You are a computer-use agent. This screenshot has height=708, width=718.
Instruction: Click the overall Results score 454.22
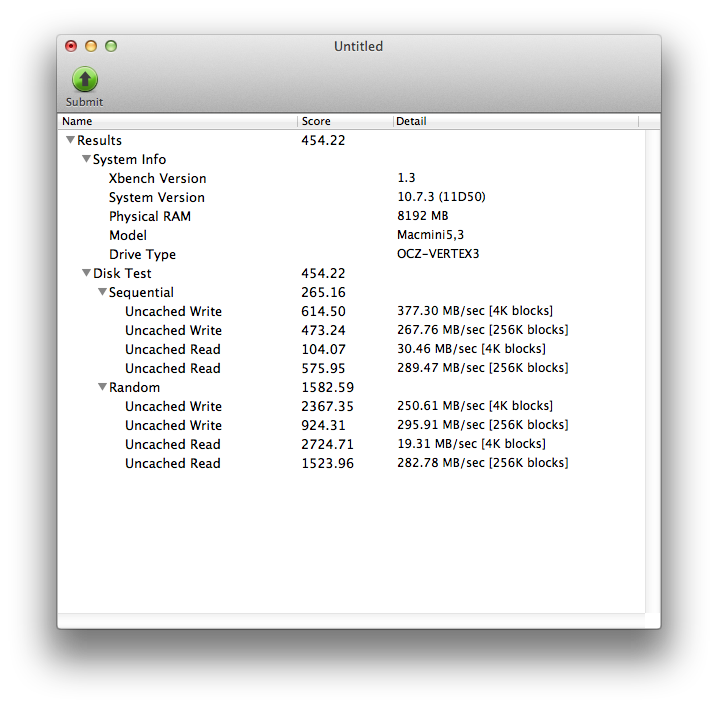pos(323,140)
